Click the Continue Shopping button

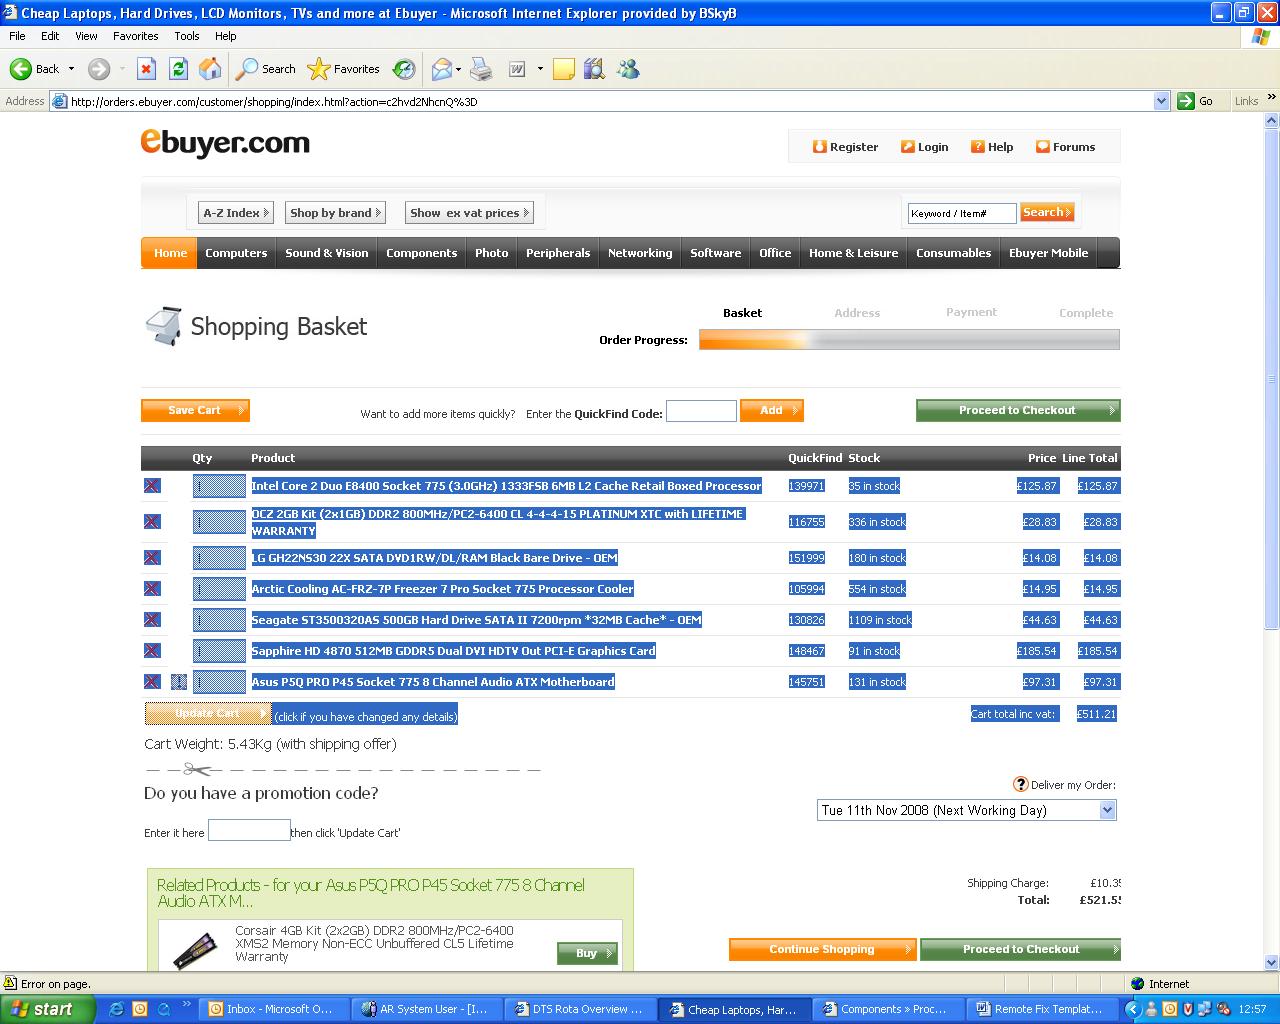tap(822, 949)
